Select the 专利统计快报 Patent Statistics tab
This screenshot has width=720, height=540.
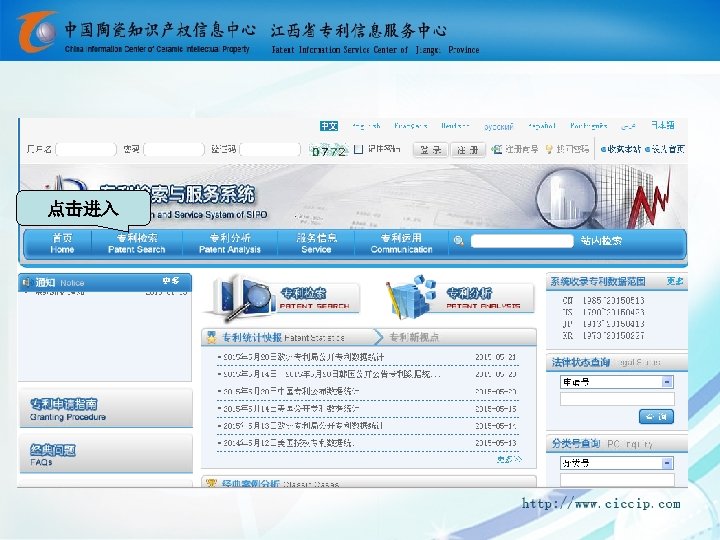pos(283,338)
